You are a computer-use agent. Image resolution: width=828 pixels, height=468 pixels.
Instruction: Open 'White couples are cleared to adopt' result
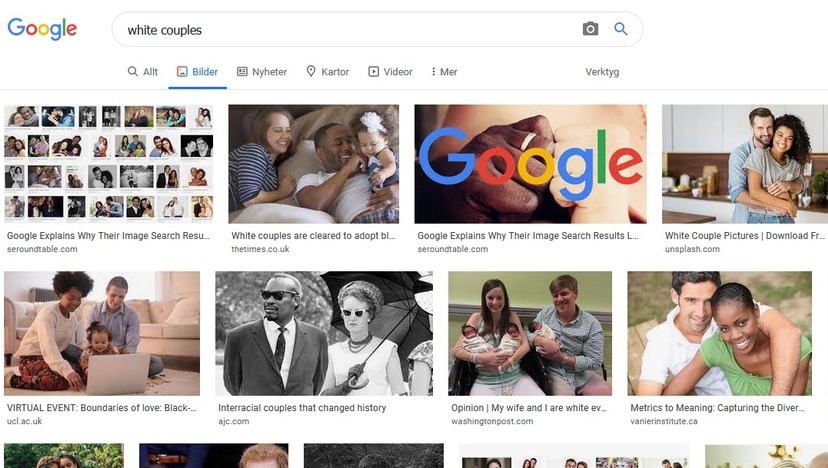313,236
